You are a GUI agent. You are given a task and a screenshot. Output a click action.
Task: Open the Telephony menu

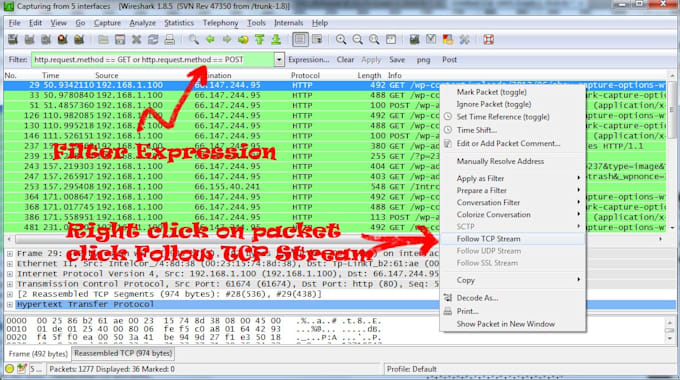click(x=220, y=23)
